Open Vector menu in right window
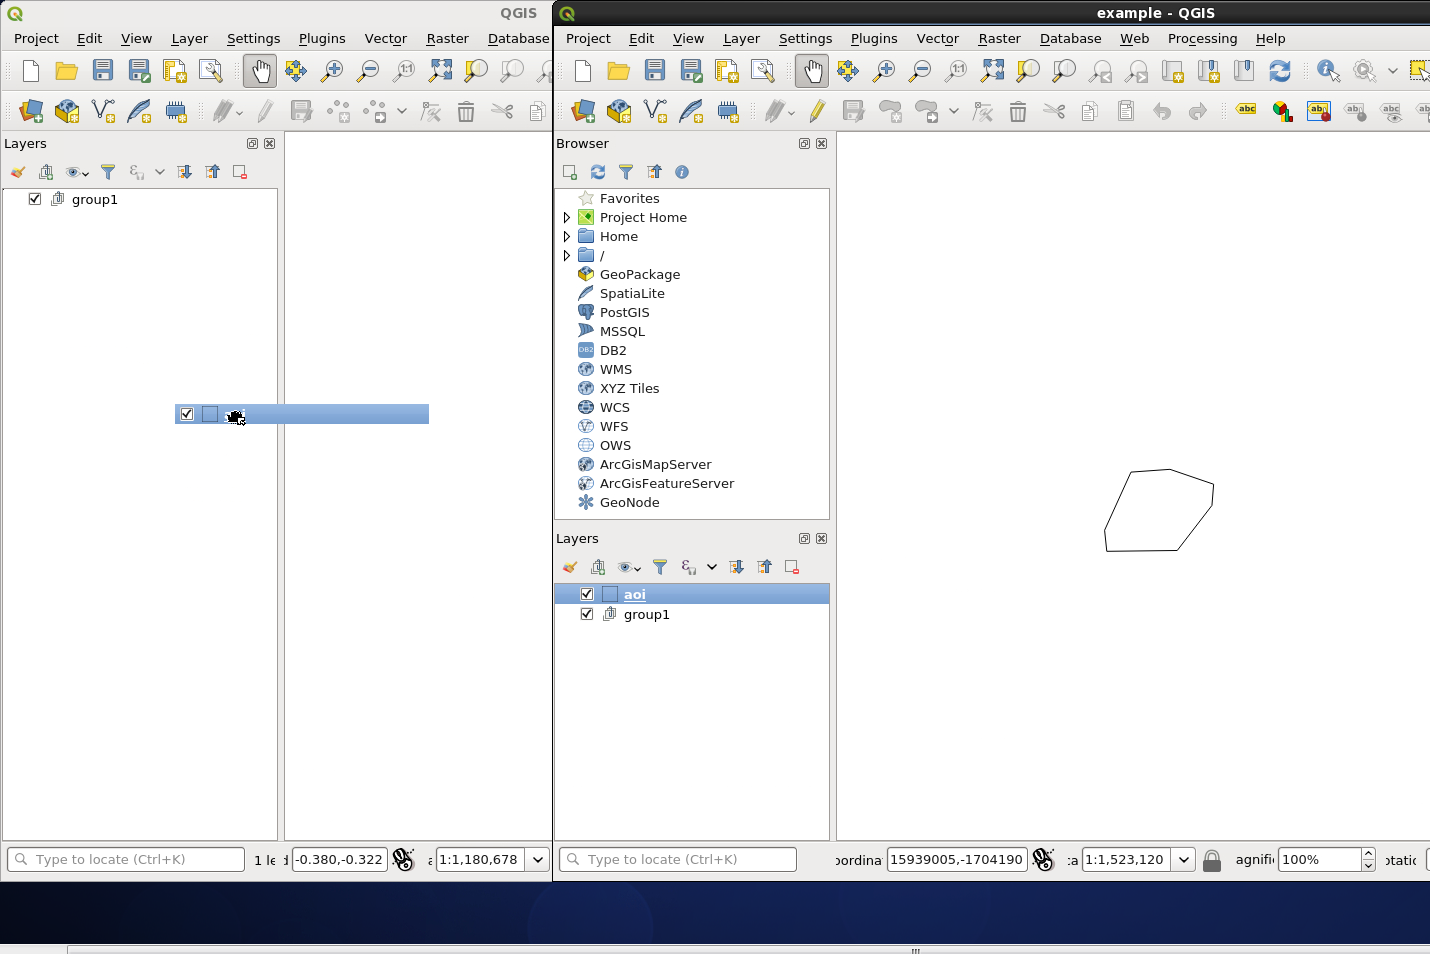1430x954 pixels. coord(937,38)
